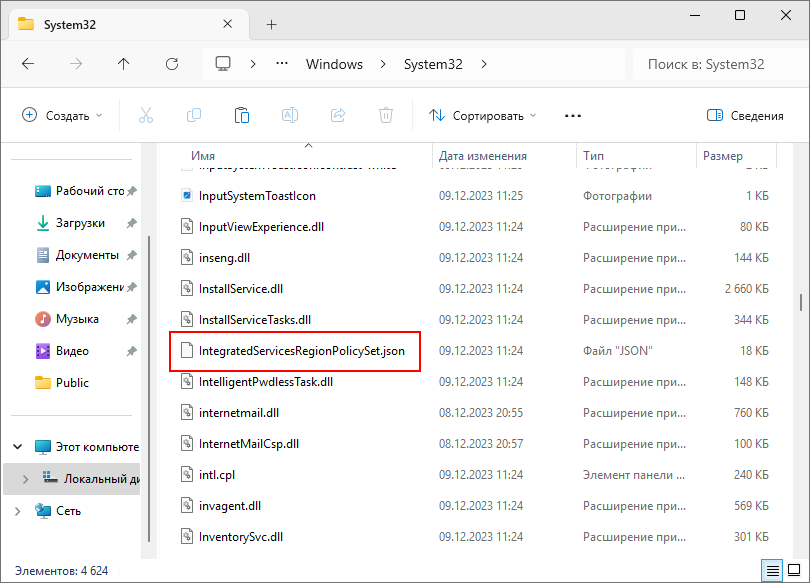The image size is (810, 583).
Task: Select the System32 tab
Action: pos(127,24)
